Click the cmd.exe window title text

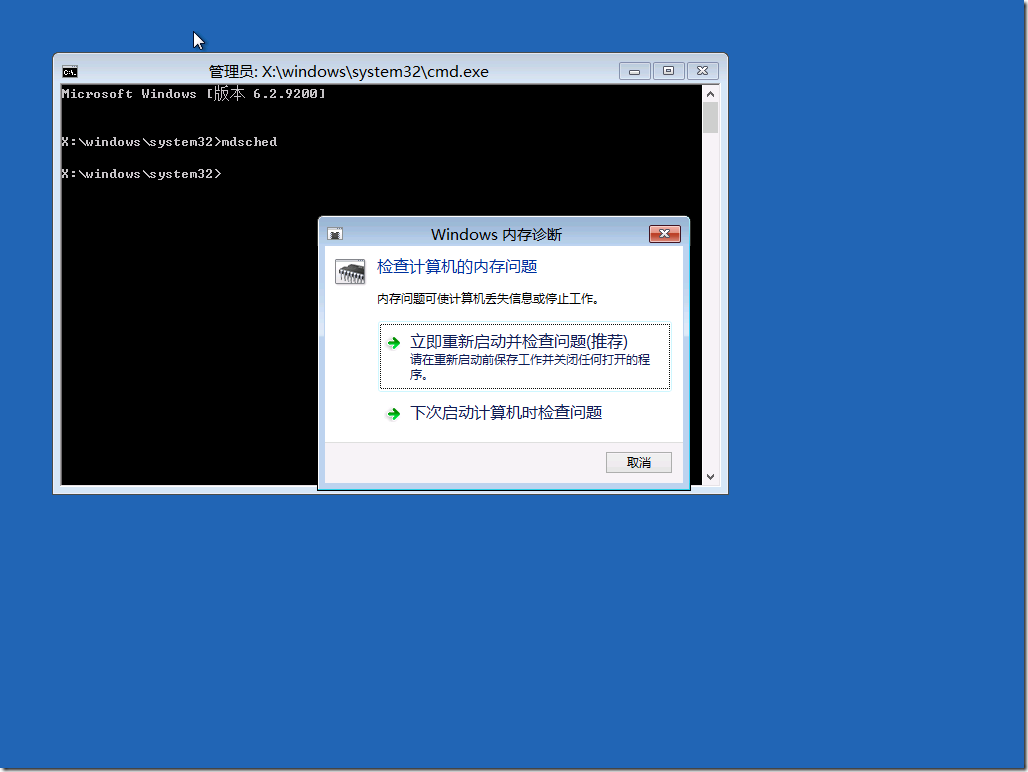pos(348,72)
